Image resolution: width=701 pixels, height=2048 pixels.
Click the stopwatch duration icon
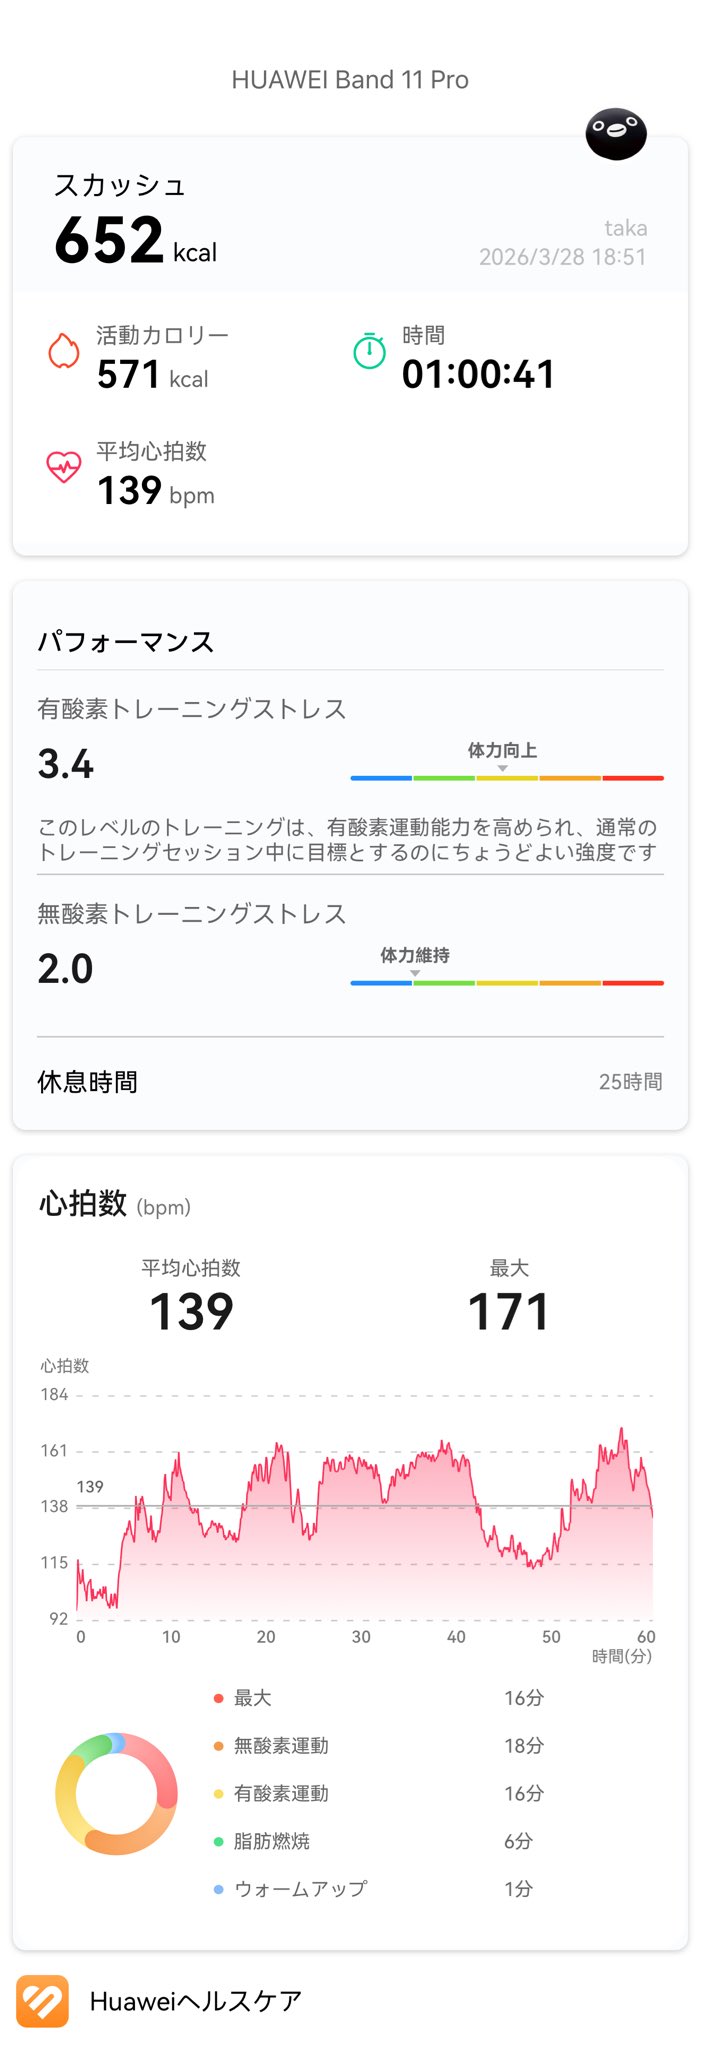[369, 351]
